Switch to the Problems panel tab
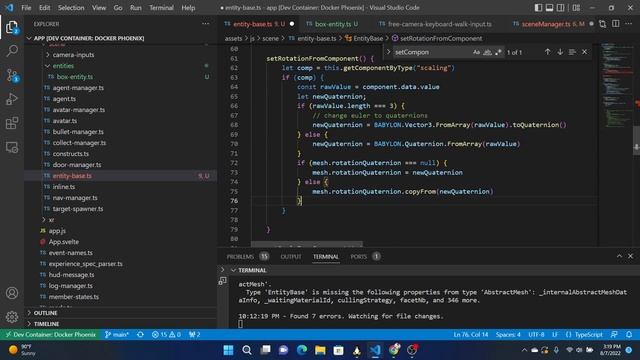The height and width of the screenshot is (360, 640). (247, 257)
